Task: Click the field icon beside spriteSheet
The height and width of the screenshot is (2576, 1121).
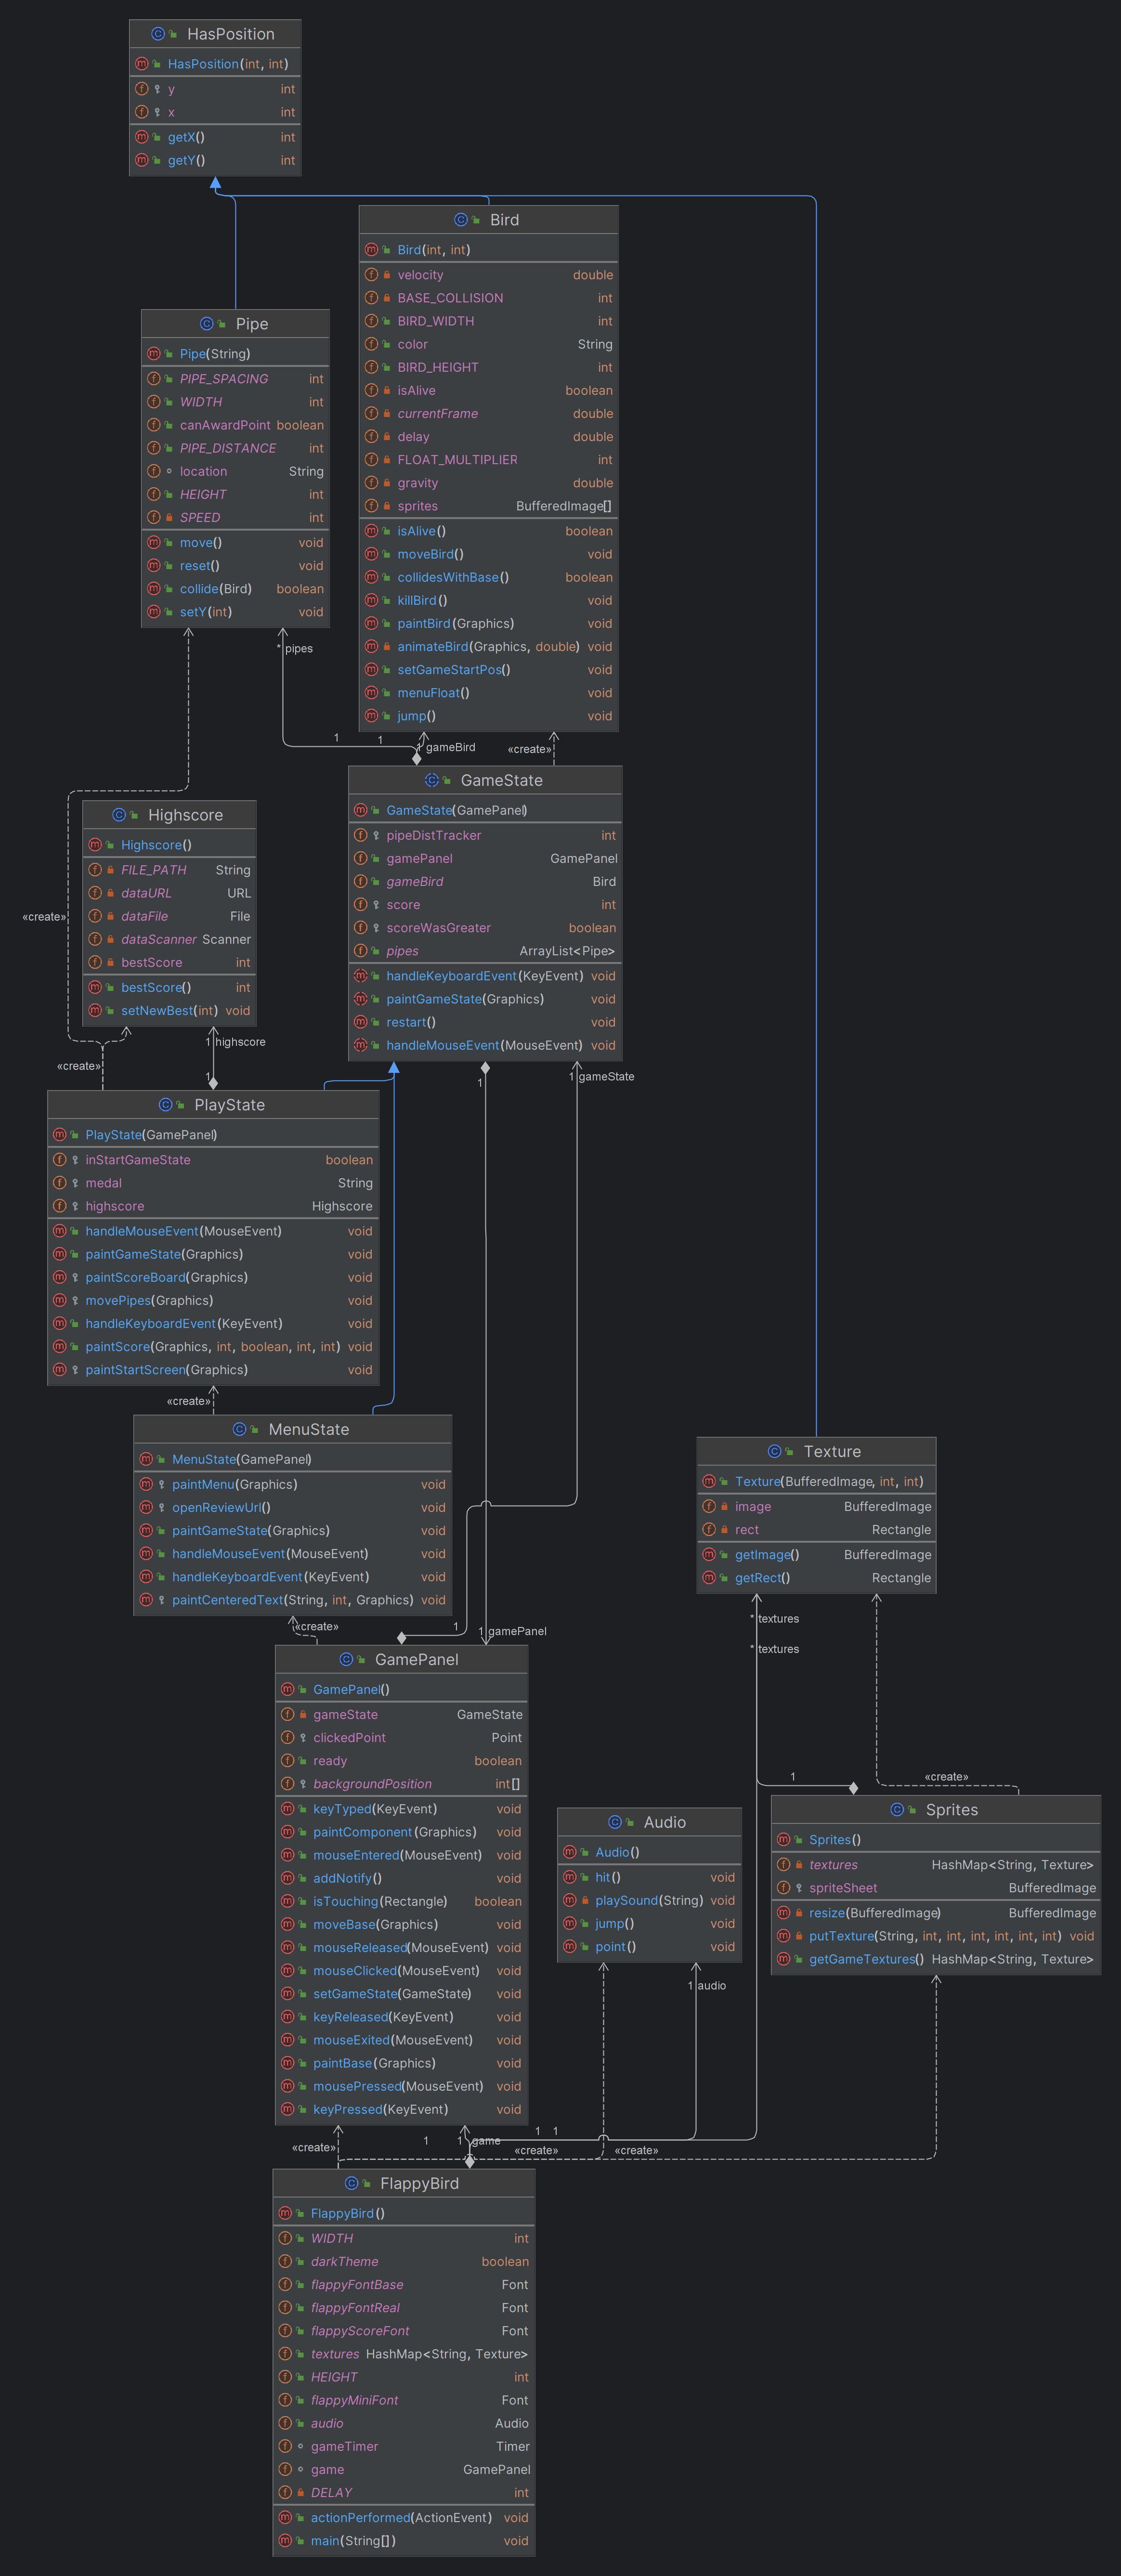Action: (784, 1888)
